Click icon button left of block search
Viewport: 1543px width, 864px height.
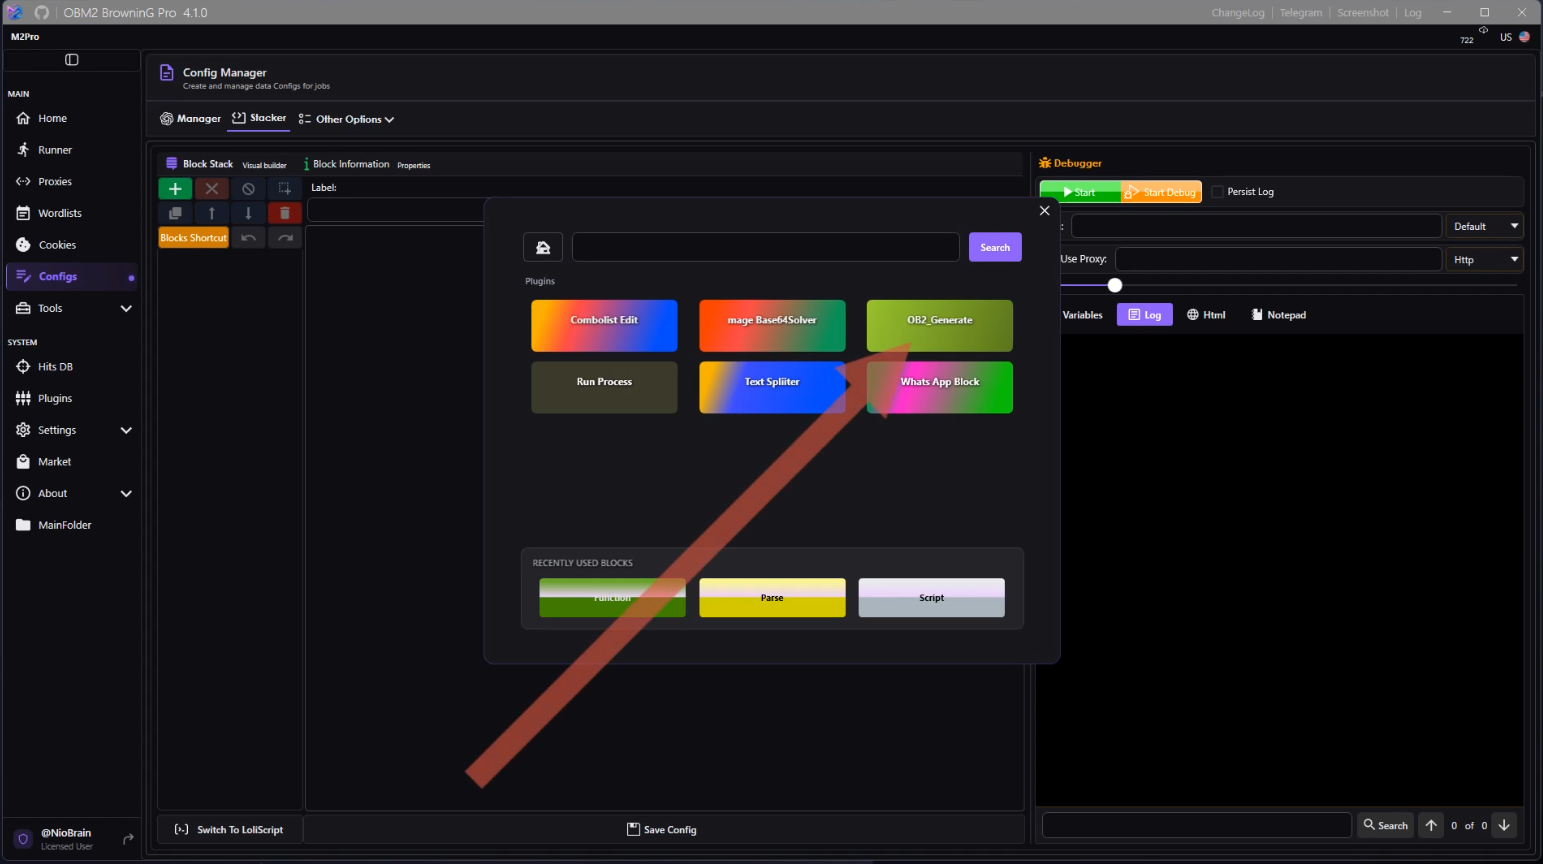point(543,247)
